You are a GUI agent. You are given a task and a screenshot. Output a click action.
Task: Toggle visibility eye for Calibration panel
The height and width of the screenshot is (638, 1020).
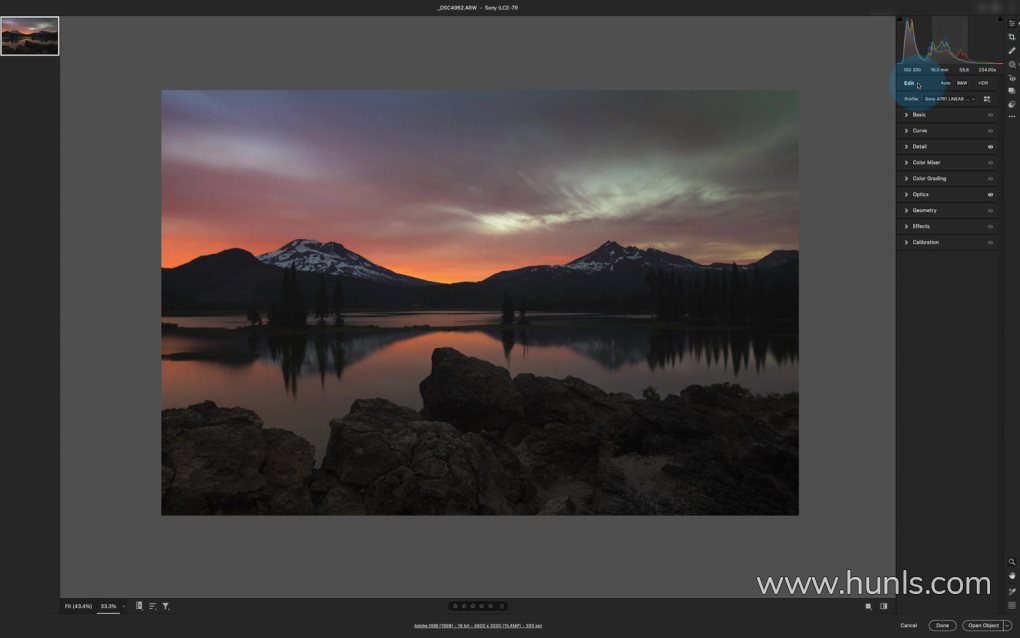click(x=991, y=243)
